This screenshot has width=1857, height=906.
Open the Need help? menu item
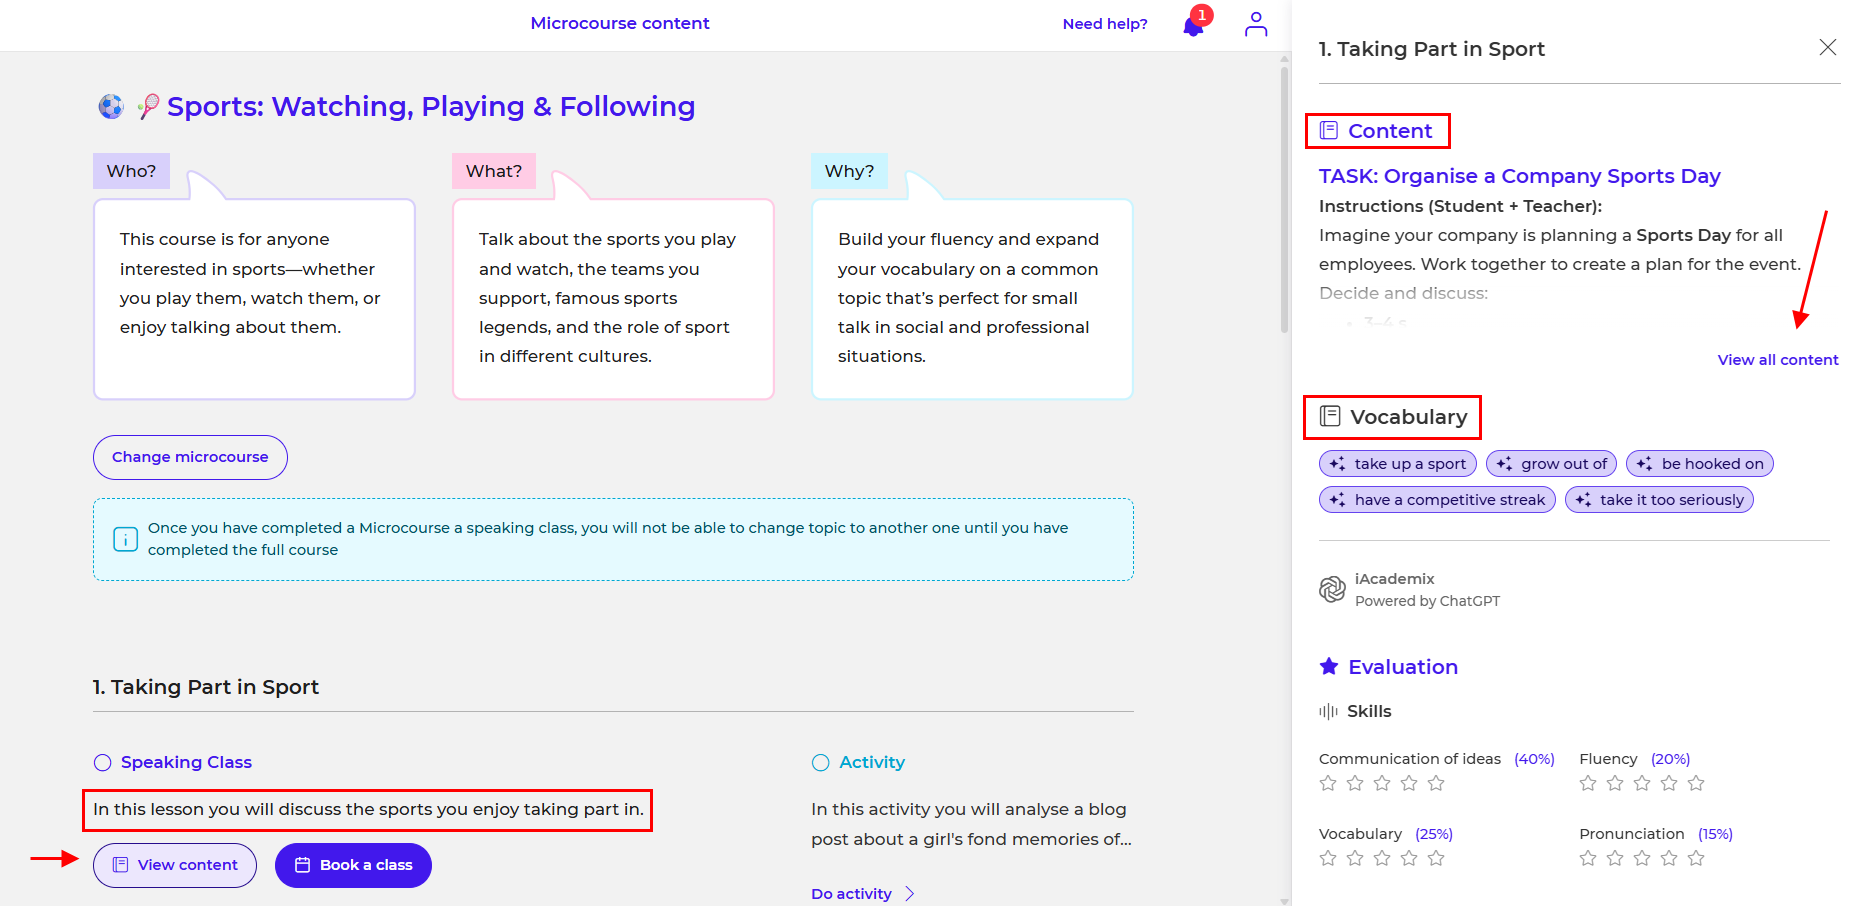coord(1104,24)
